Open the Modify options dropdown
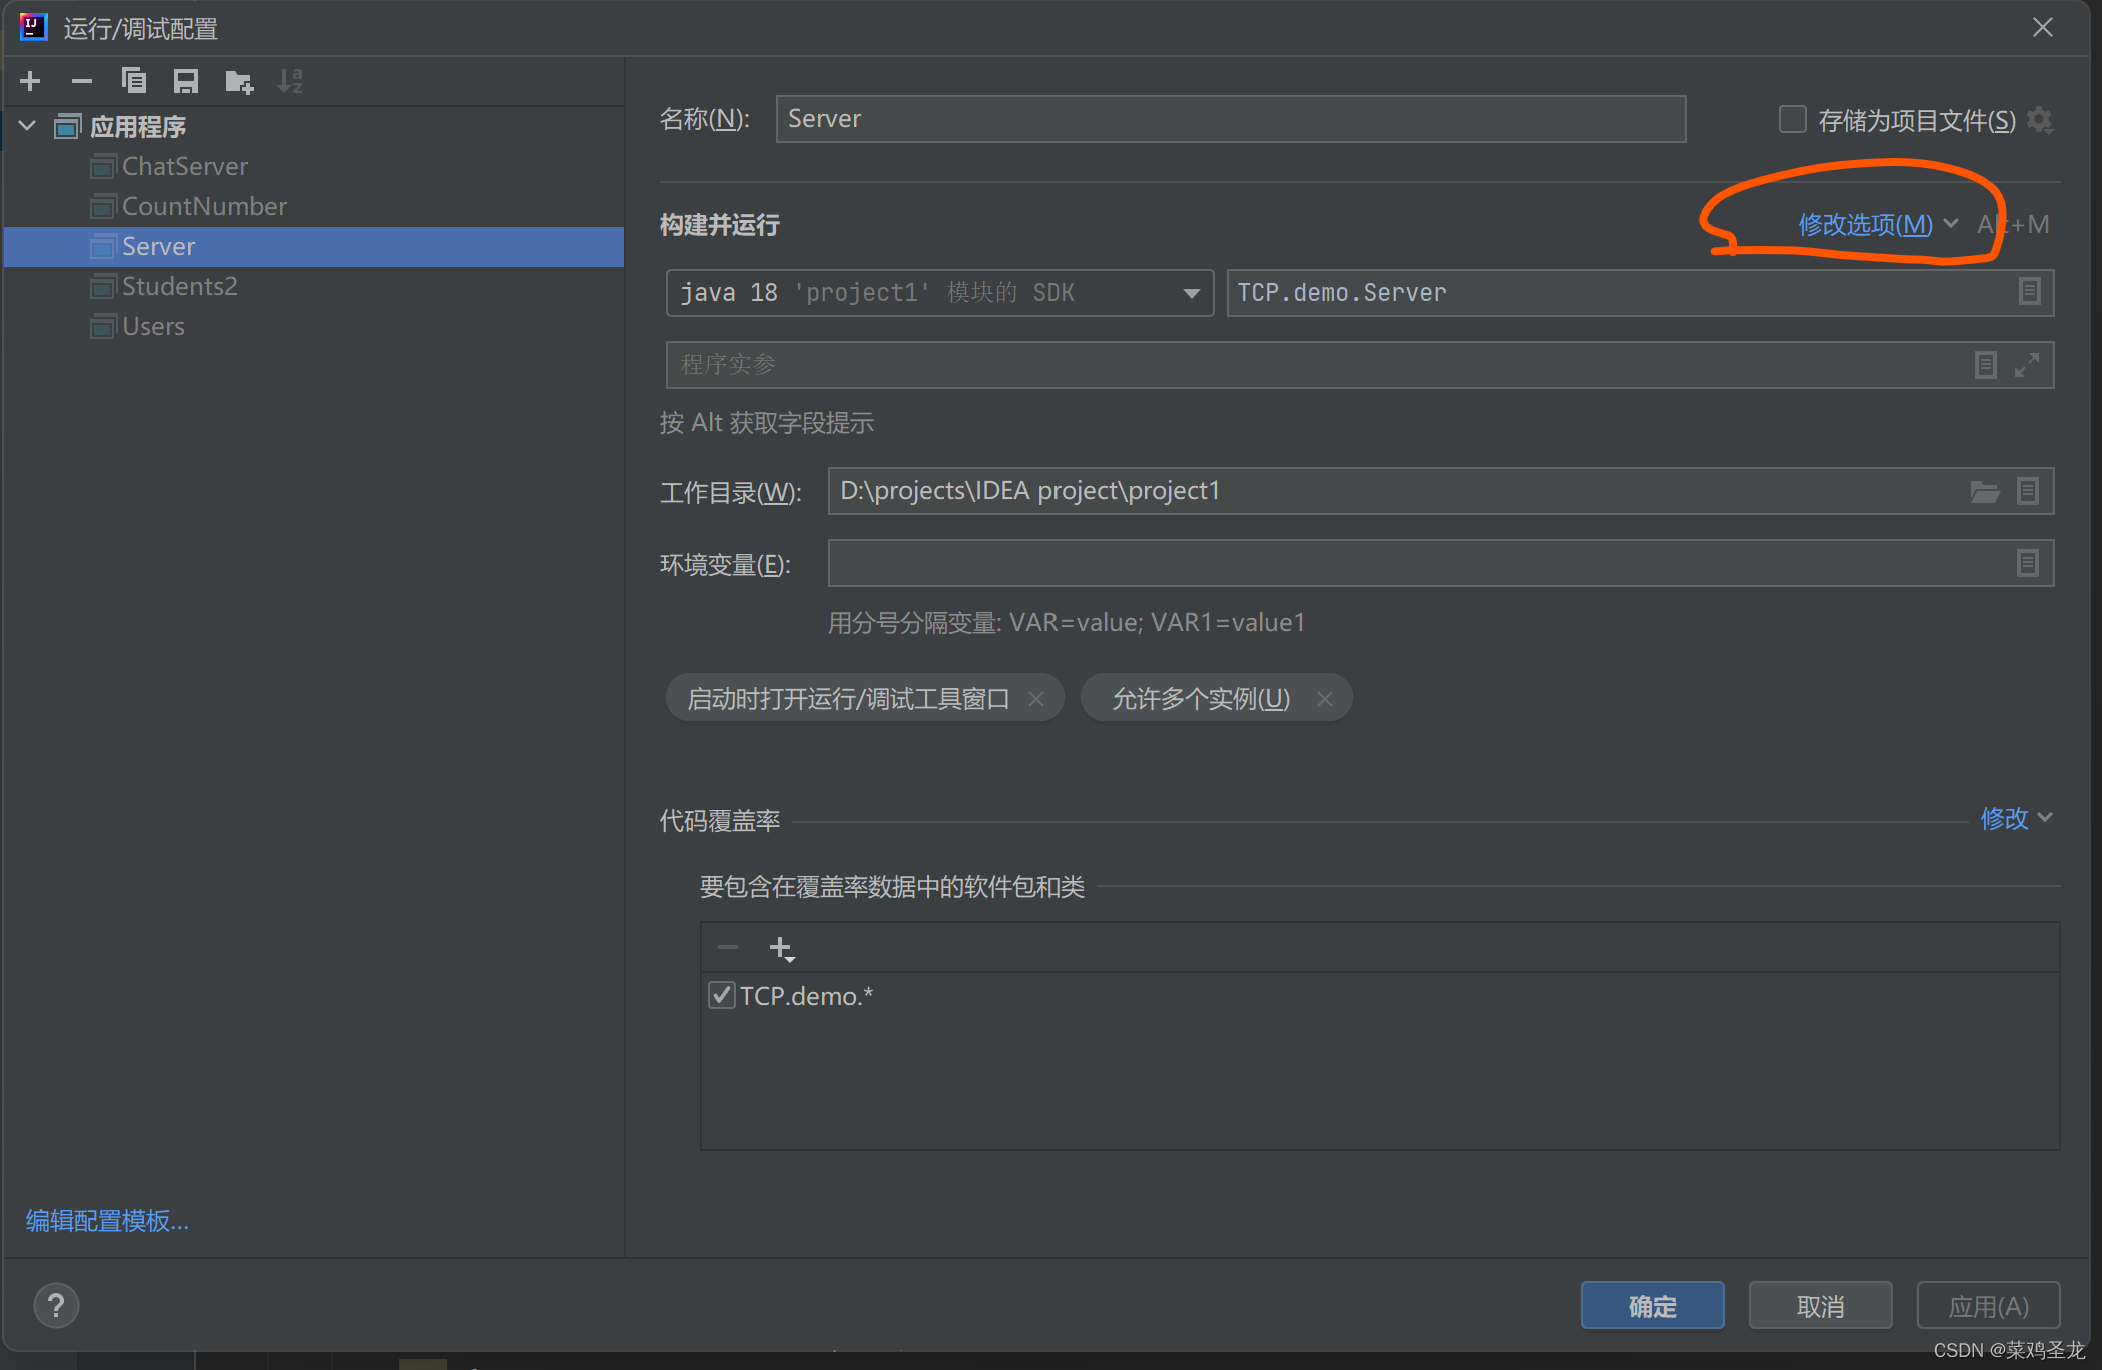Image resolution: width=2102 pixels, height=1370 pixels. click(x=1877, y=224)
